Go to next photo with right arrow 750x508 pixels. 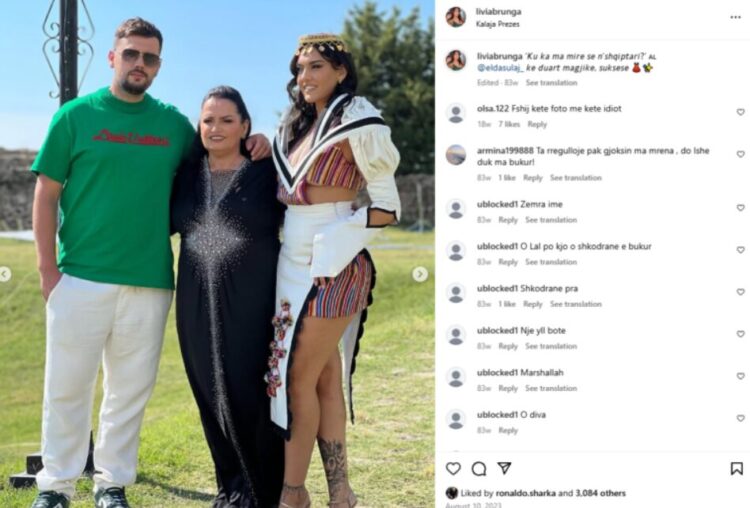420,274
